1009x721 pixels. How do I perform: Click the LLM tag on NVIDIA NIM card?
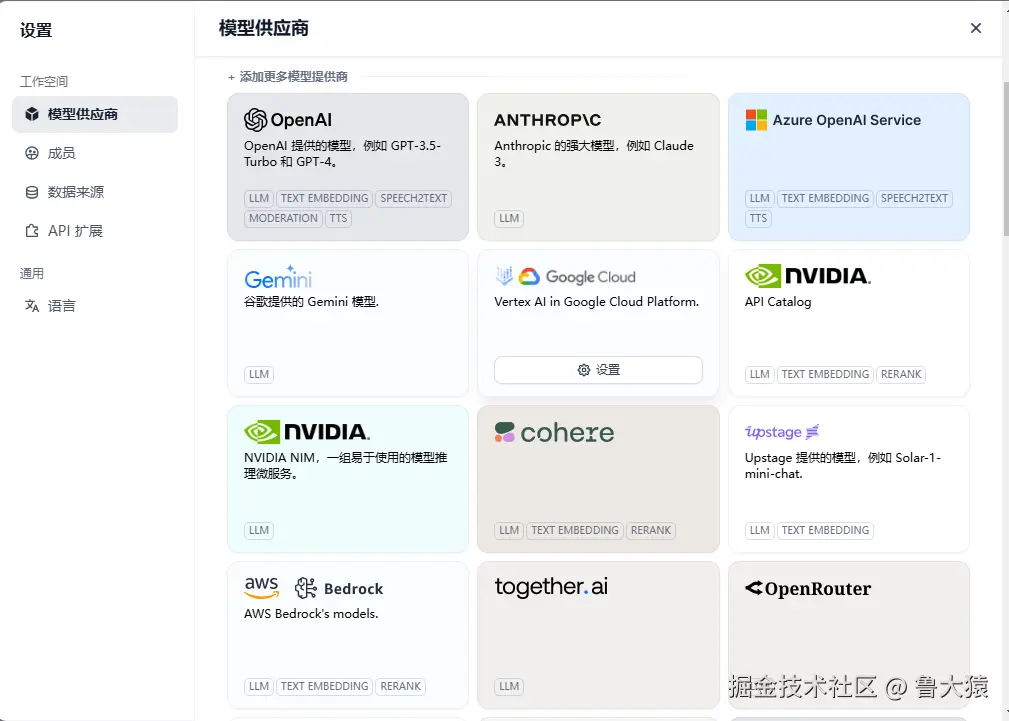pos(259,530)
